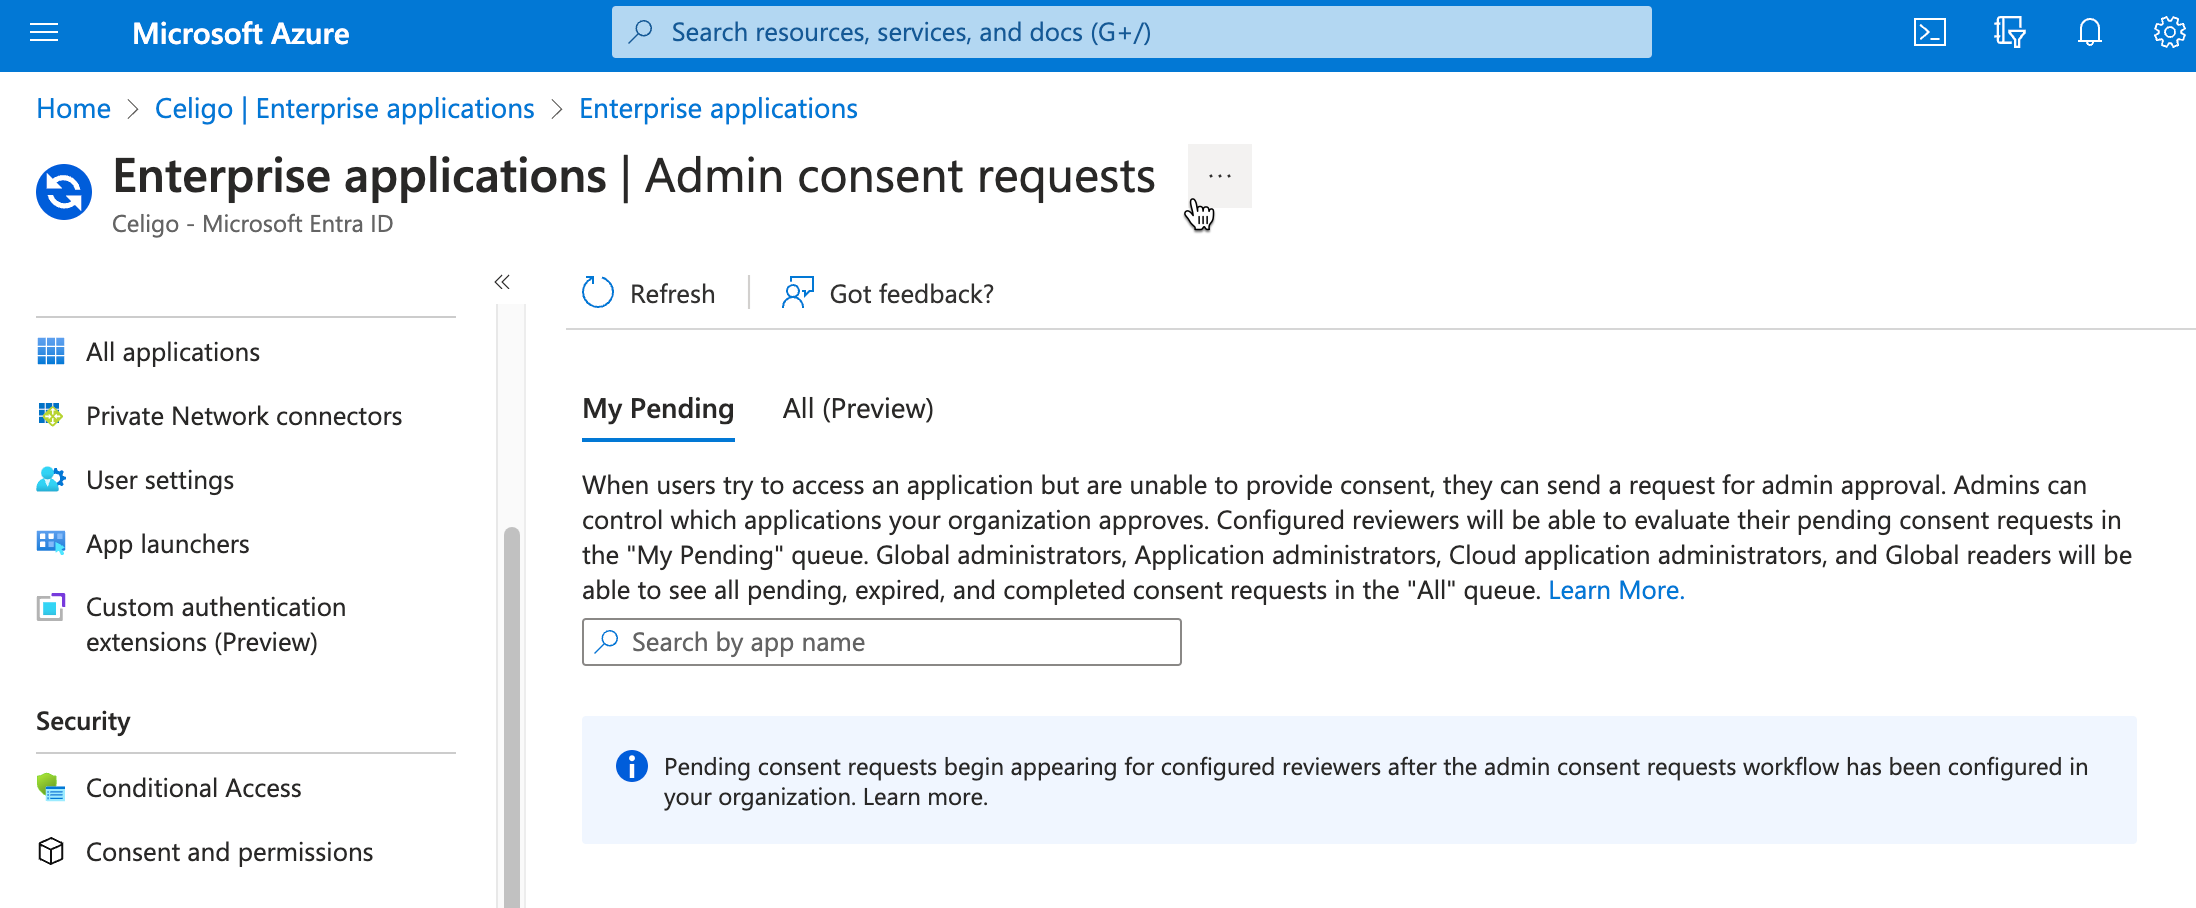Viewport: 2196px width, 908px height.
Task: Open the Azure portal hamburger menu
Action: click(44, 33)
